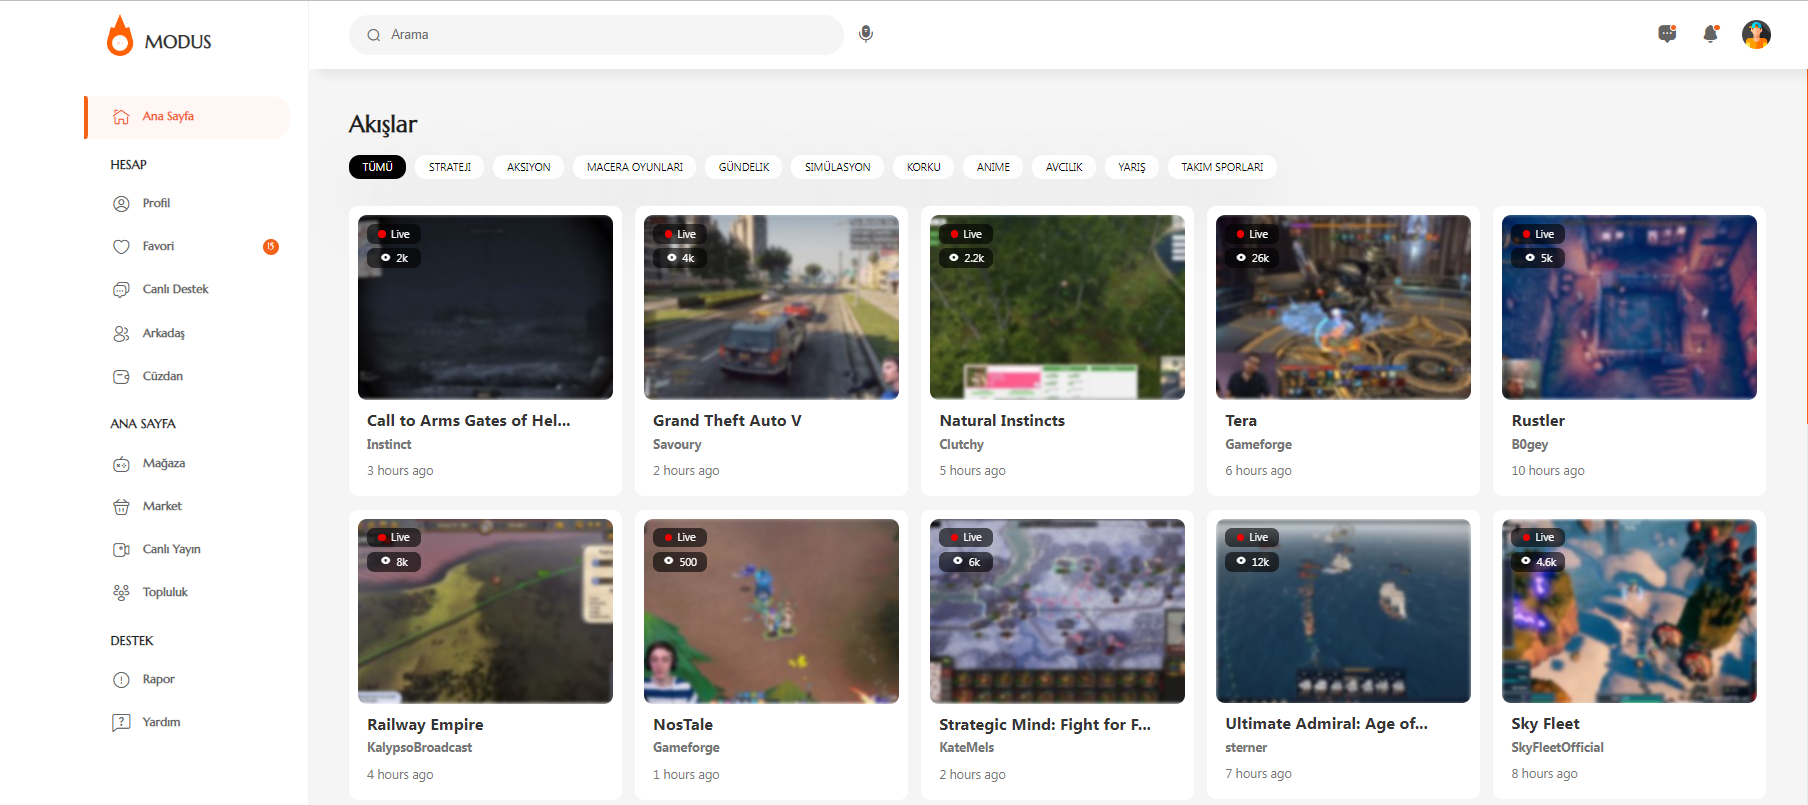
Task: Click streamer name B0gey
Action: coord(1529,445)
